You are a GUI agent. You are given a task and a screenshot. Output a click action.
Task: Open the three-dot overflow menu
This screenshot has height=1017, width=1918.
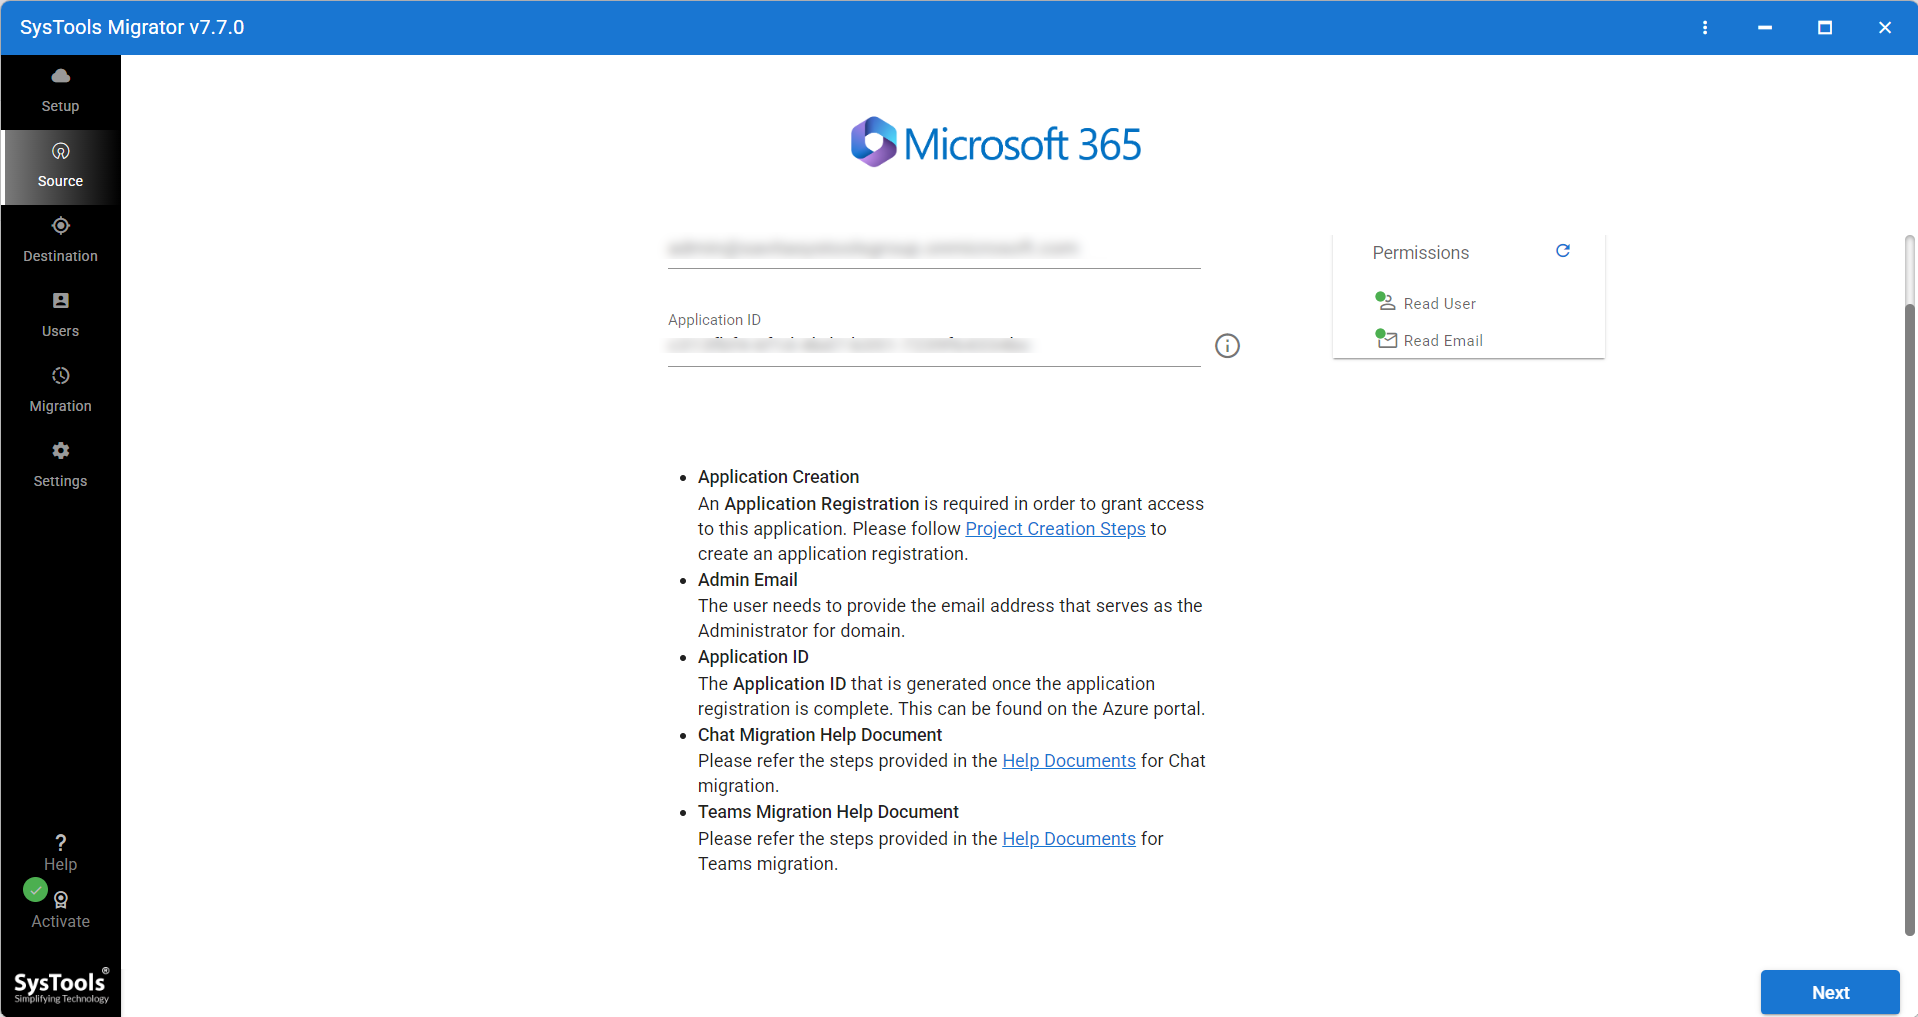click(x=1705, y=27)
